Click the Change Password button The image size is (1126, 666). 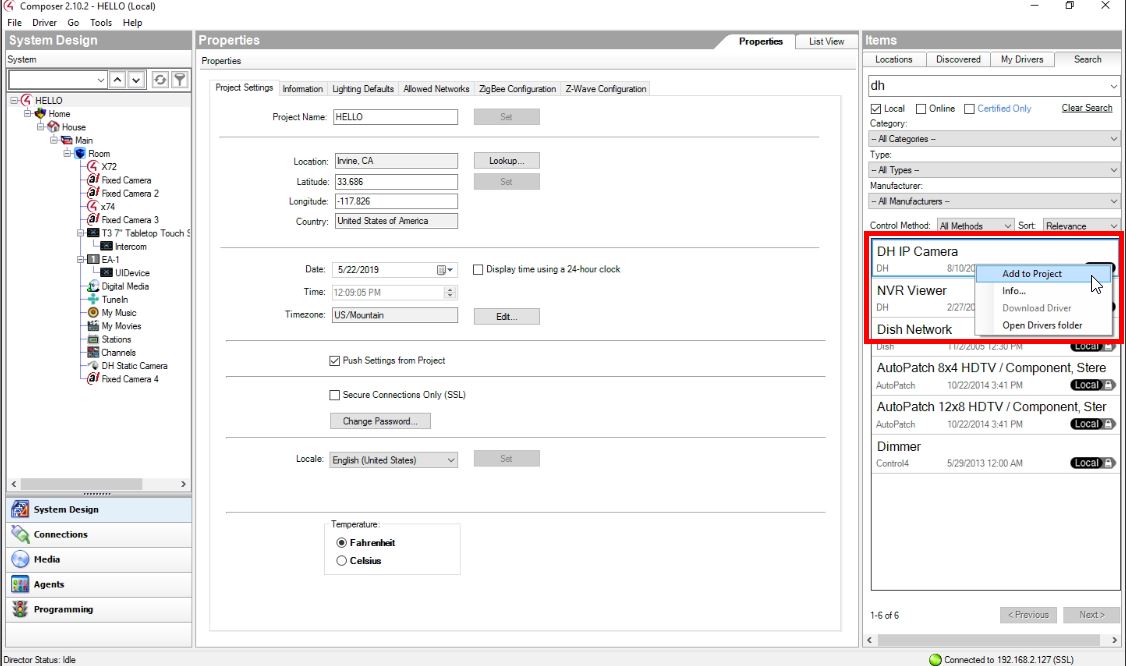[x=380, y=421]
